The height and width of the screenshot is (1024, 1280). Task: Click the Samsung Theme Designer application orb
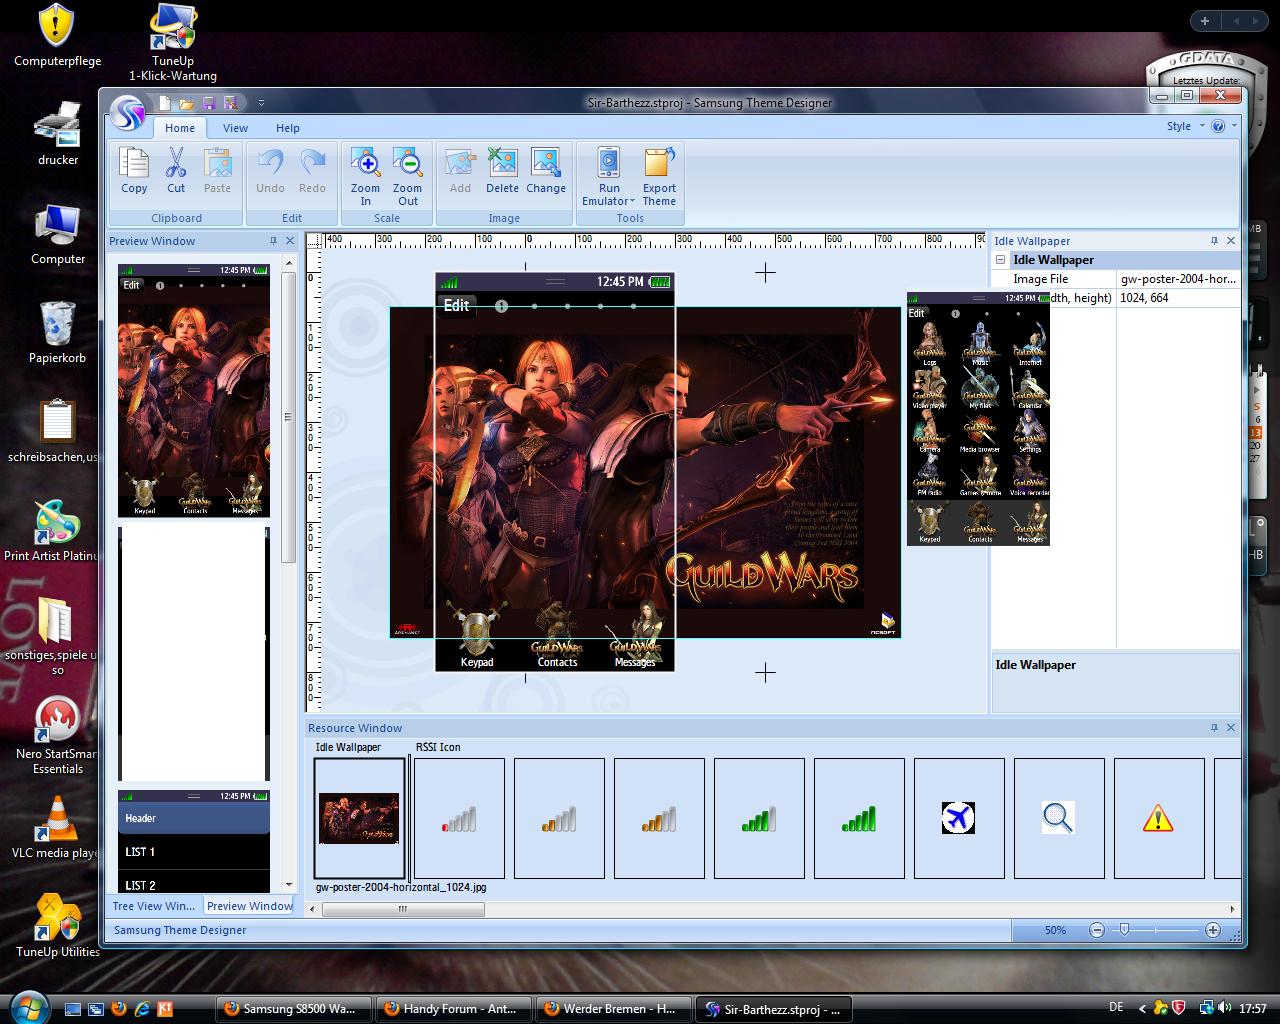pos(128,112)
